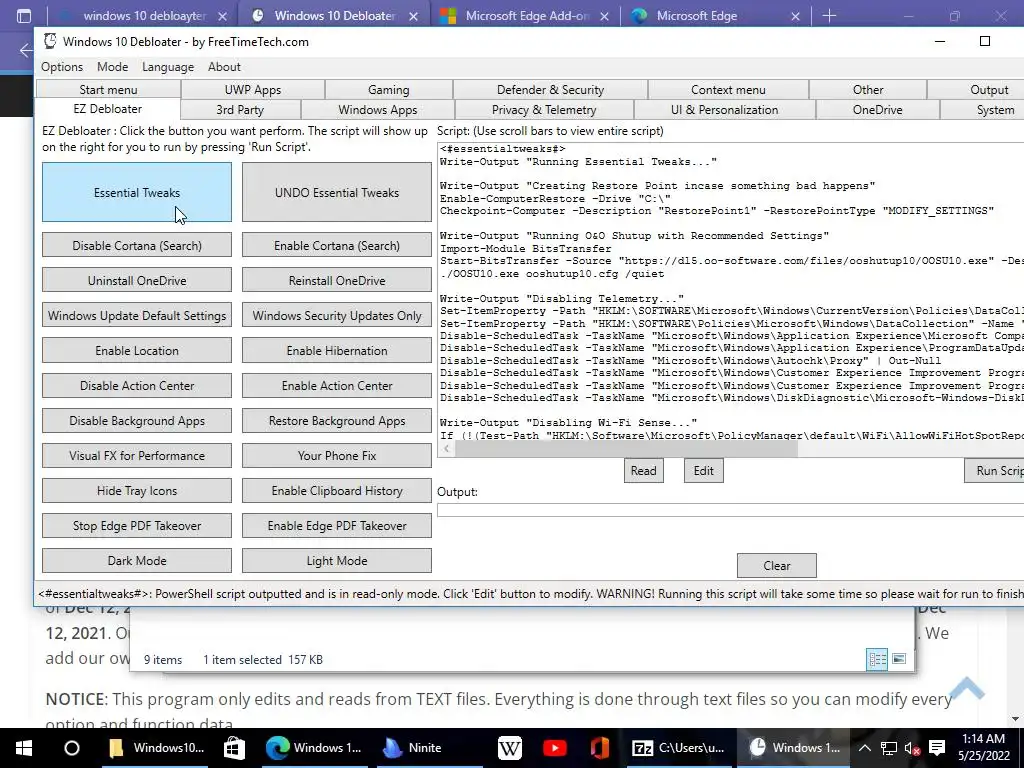This screenshot has height=768, width=1024.
Task: Click Enable Clipboard History
Action: click(x=336, y=490)
